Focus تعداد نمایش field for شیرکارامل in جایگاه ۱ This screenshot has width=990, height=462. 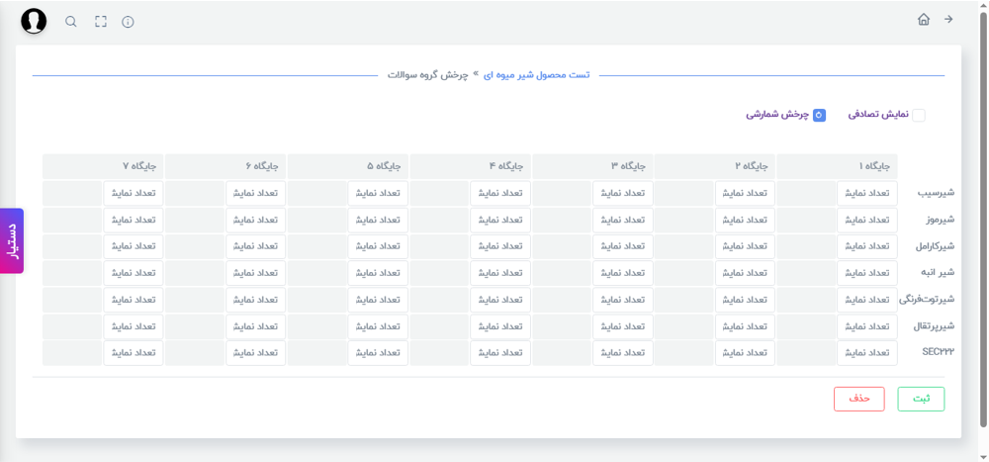click(x=868, y=246)
